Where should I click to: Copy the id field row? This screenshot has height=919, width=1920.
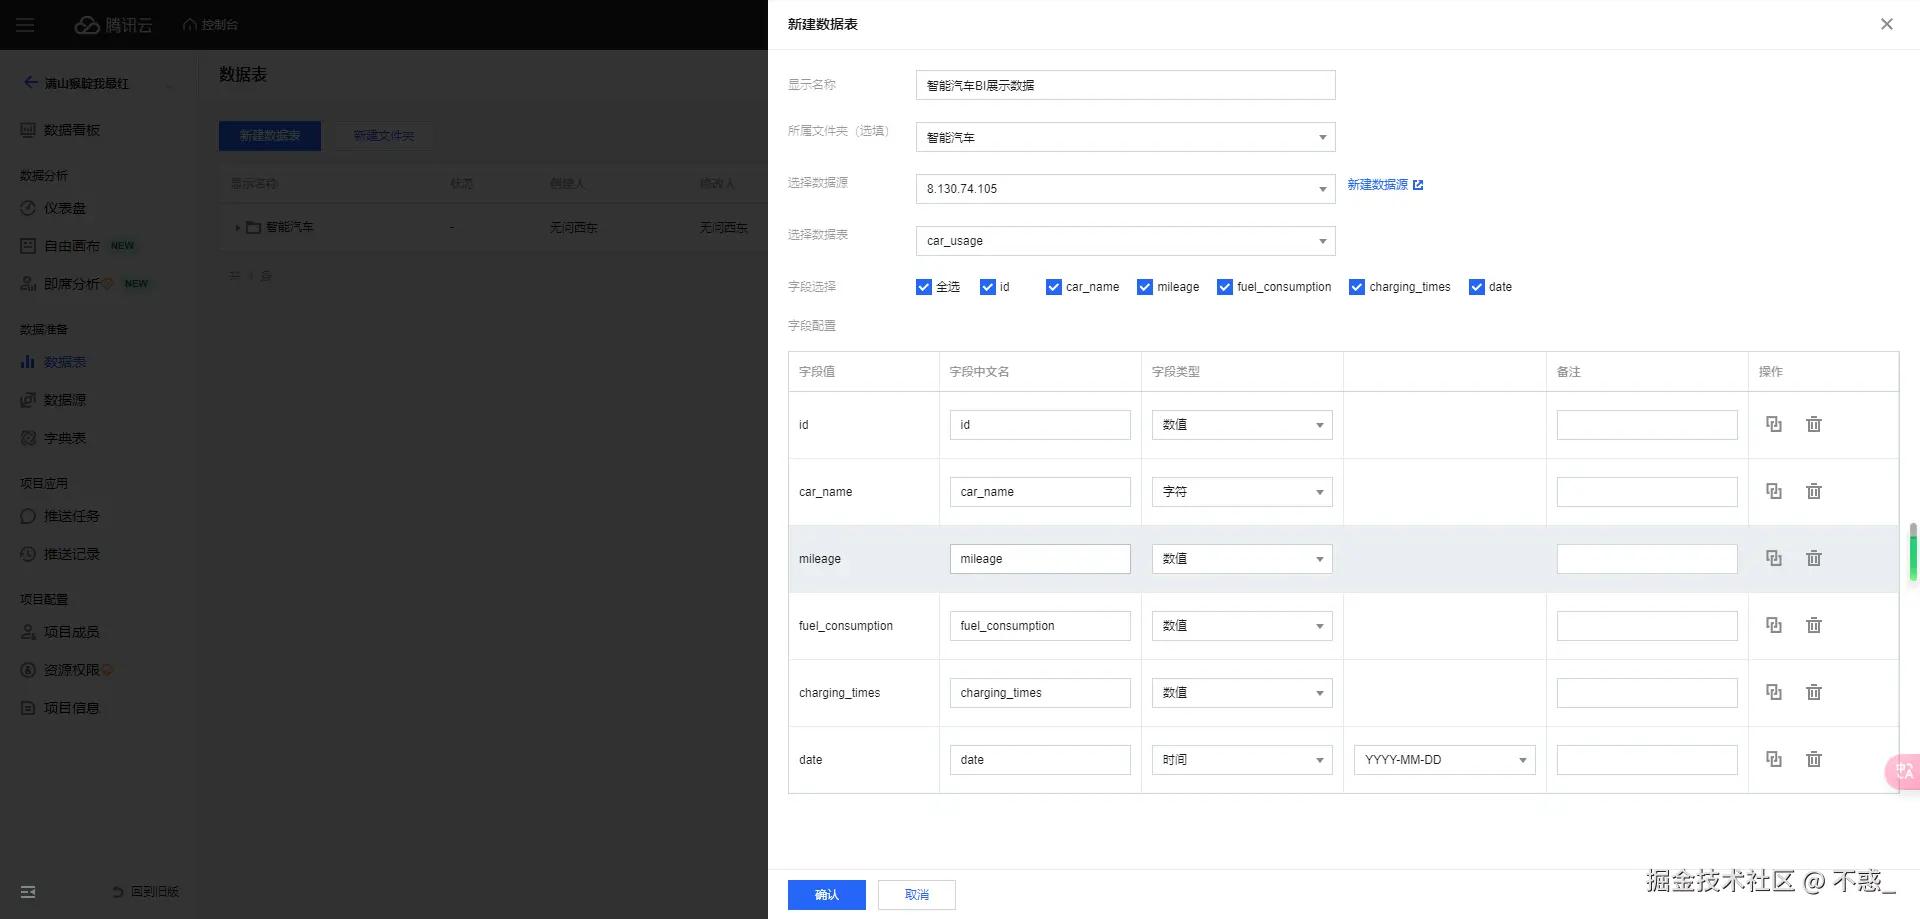1773,424
